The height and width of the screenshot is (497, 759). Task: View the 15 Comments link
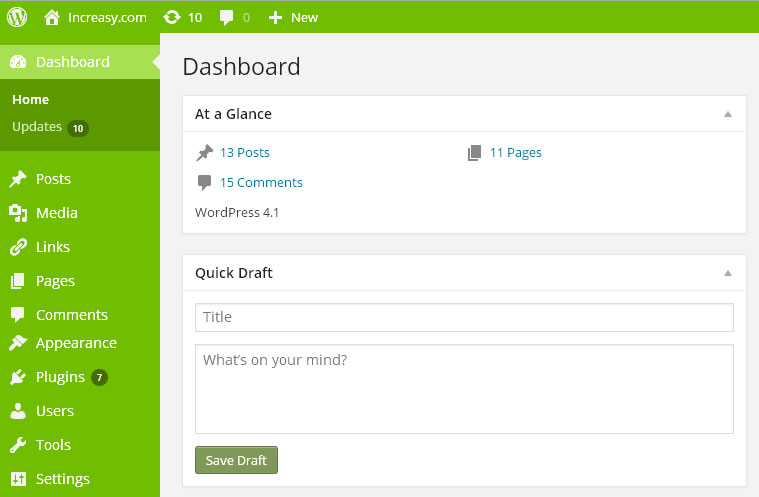(x=261, y=182)
